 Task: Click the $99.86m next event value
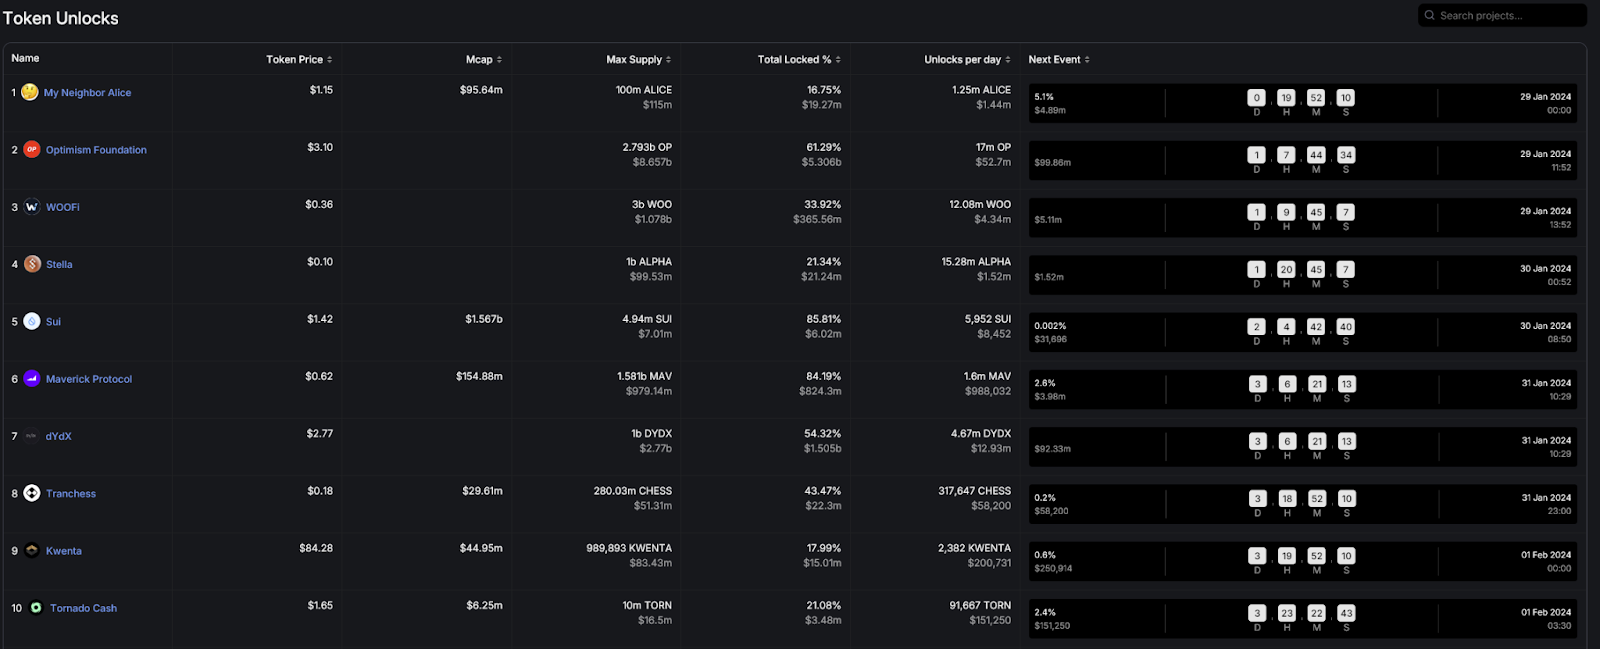point(1052,162)
